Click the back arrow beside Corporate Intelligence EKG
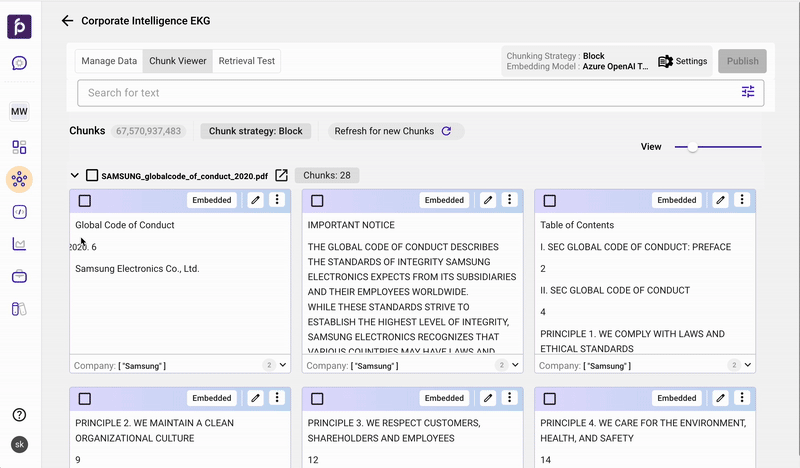Screen dimensions: 800x468 coord(67,20)
